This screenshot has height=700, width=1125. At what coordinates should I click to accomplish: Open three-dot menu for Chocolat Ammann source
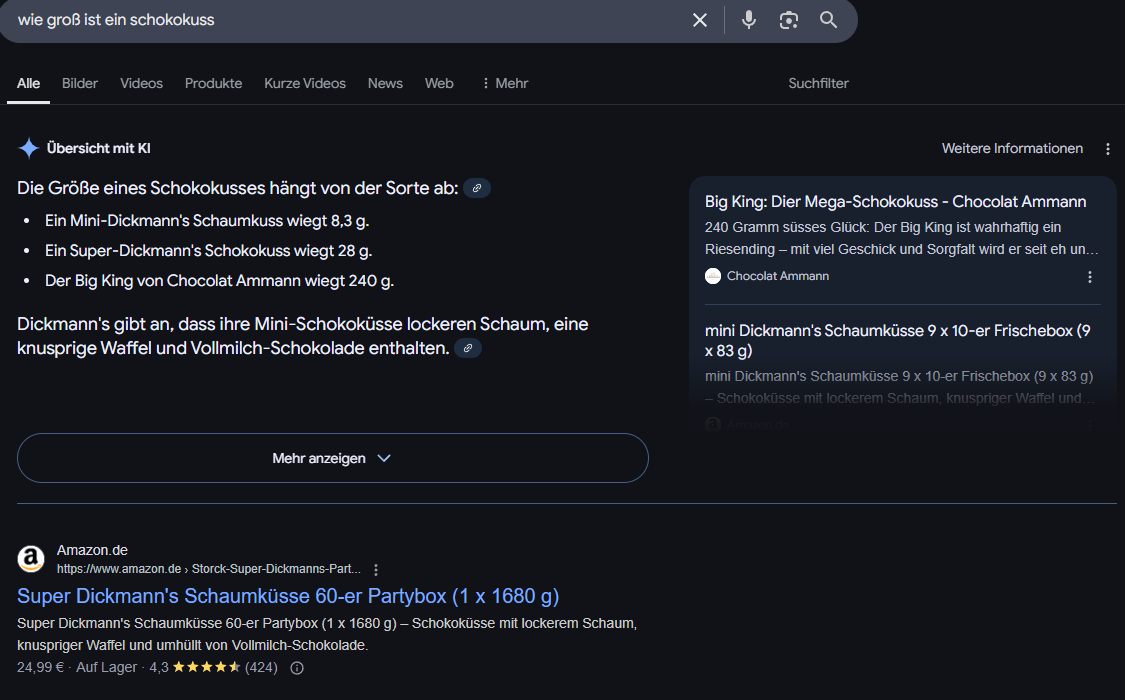[x=1090, y=277]
